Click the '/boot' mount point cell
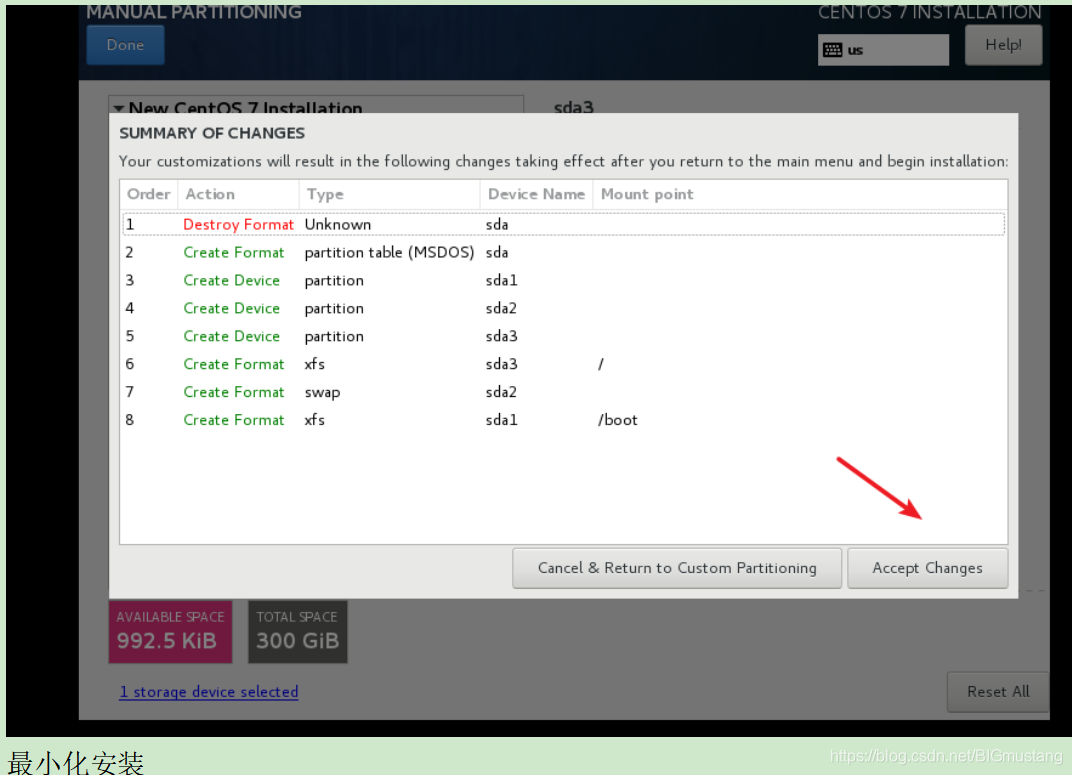Viewport: 1072px width, 775px height. [617, 420]
